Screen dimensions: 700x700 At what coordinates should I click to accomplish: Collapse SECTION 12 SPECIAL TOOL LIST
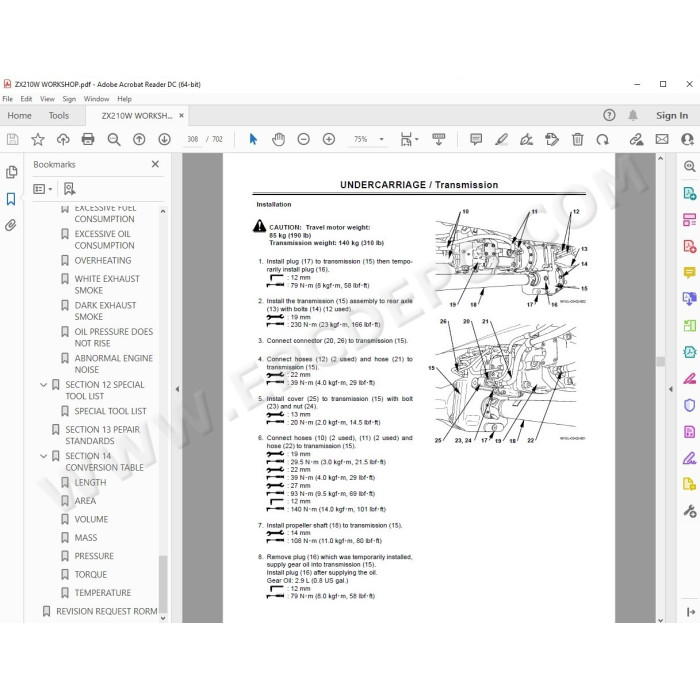[x=43, y=385]
